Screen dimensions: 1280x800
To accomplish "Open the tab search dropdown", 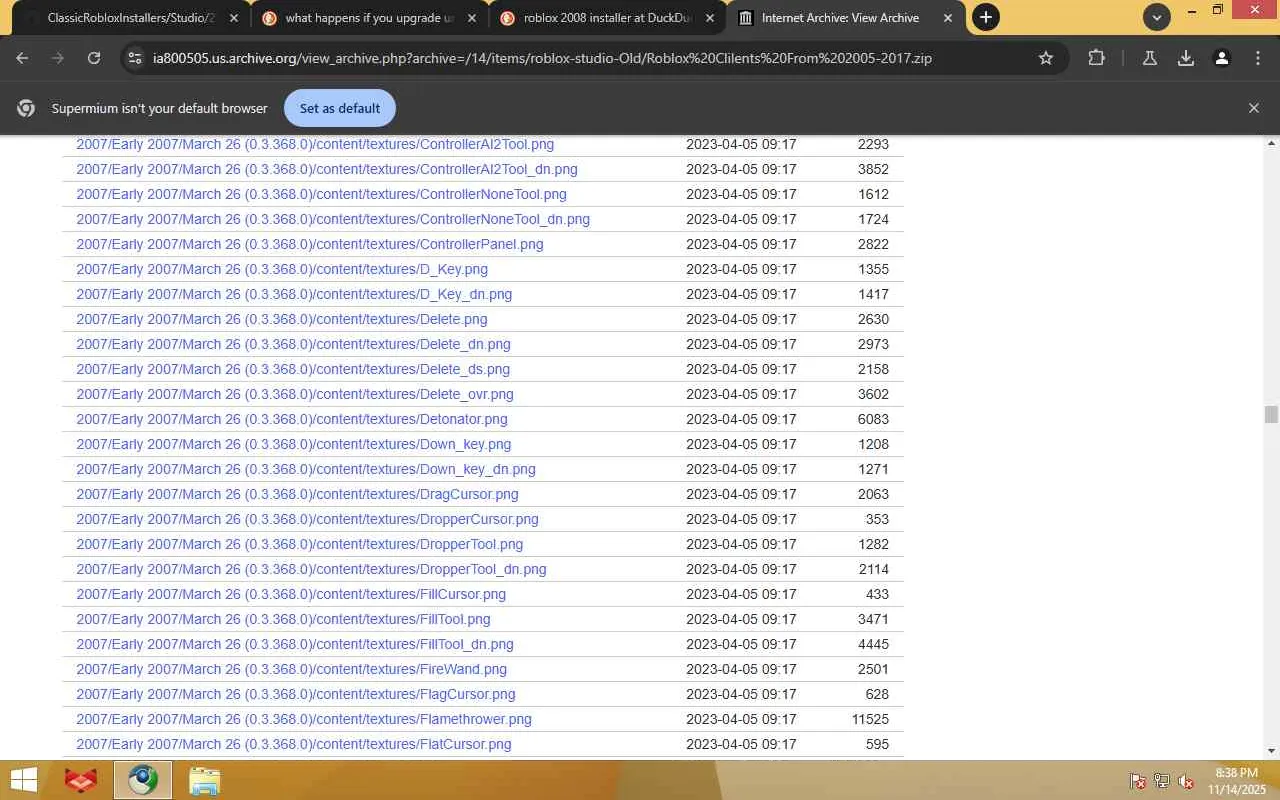I will pos(1156,17).
